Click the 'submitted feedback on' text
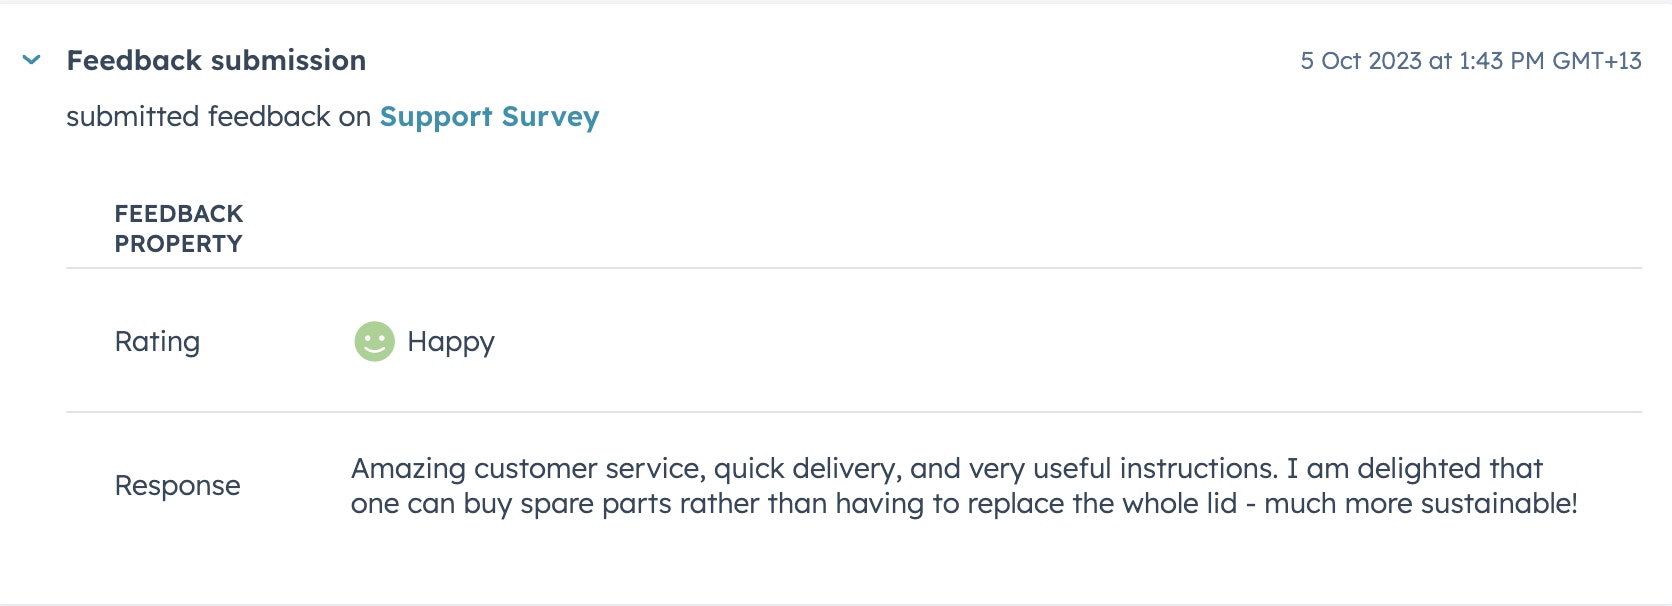 [218, 117]
